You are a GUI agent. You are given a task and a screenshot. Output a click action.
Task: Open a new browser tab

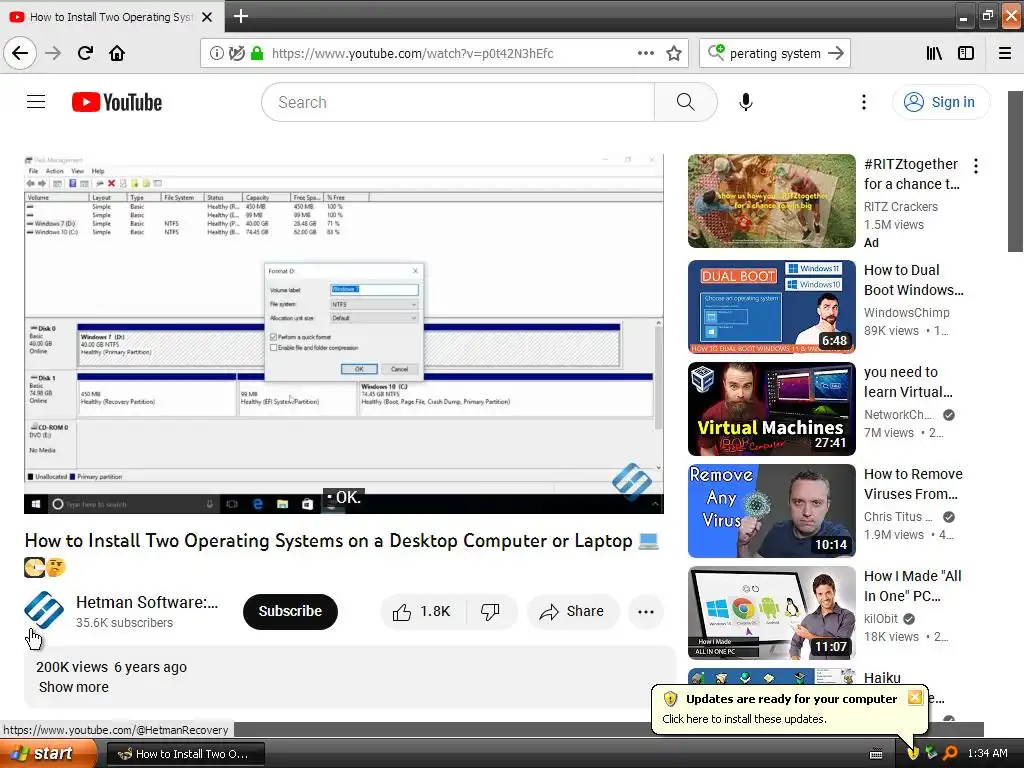point(240,16)
